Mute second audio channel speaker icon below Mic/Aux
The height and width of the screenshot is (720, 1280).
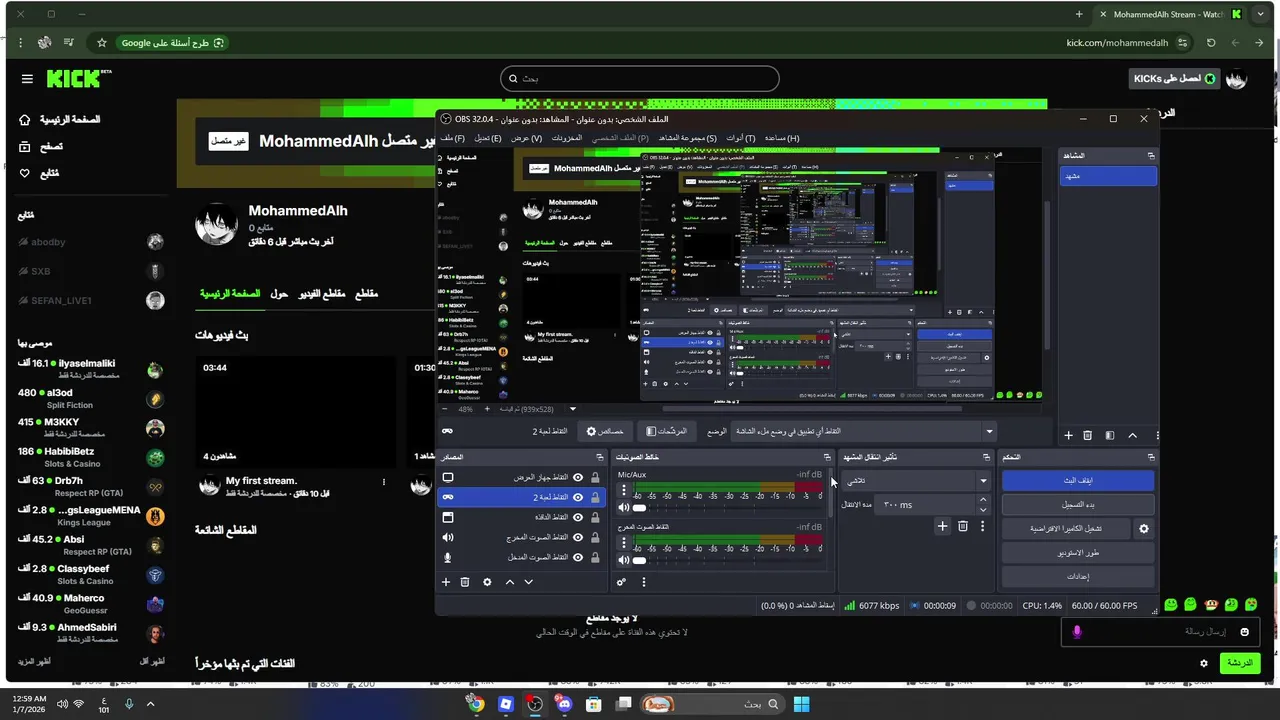pos(624,560)
